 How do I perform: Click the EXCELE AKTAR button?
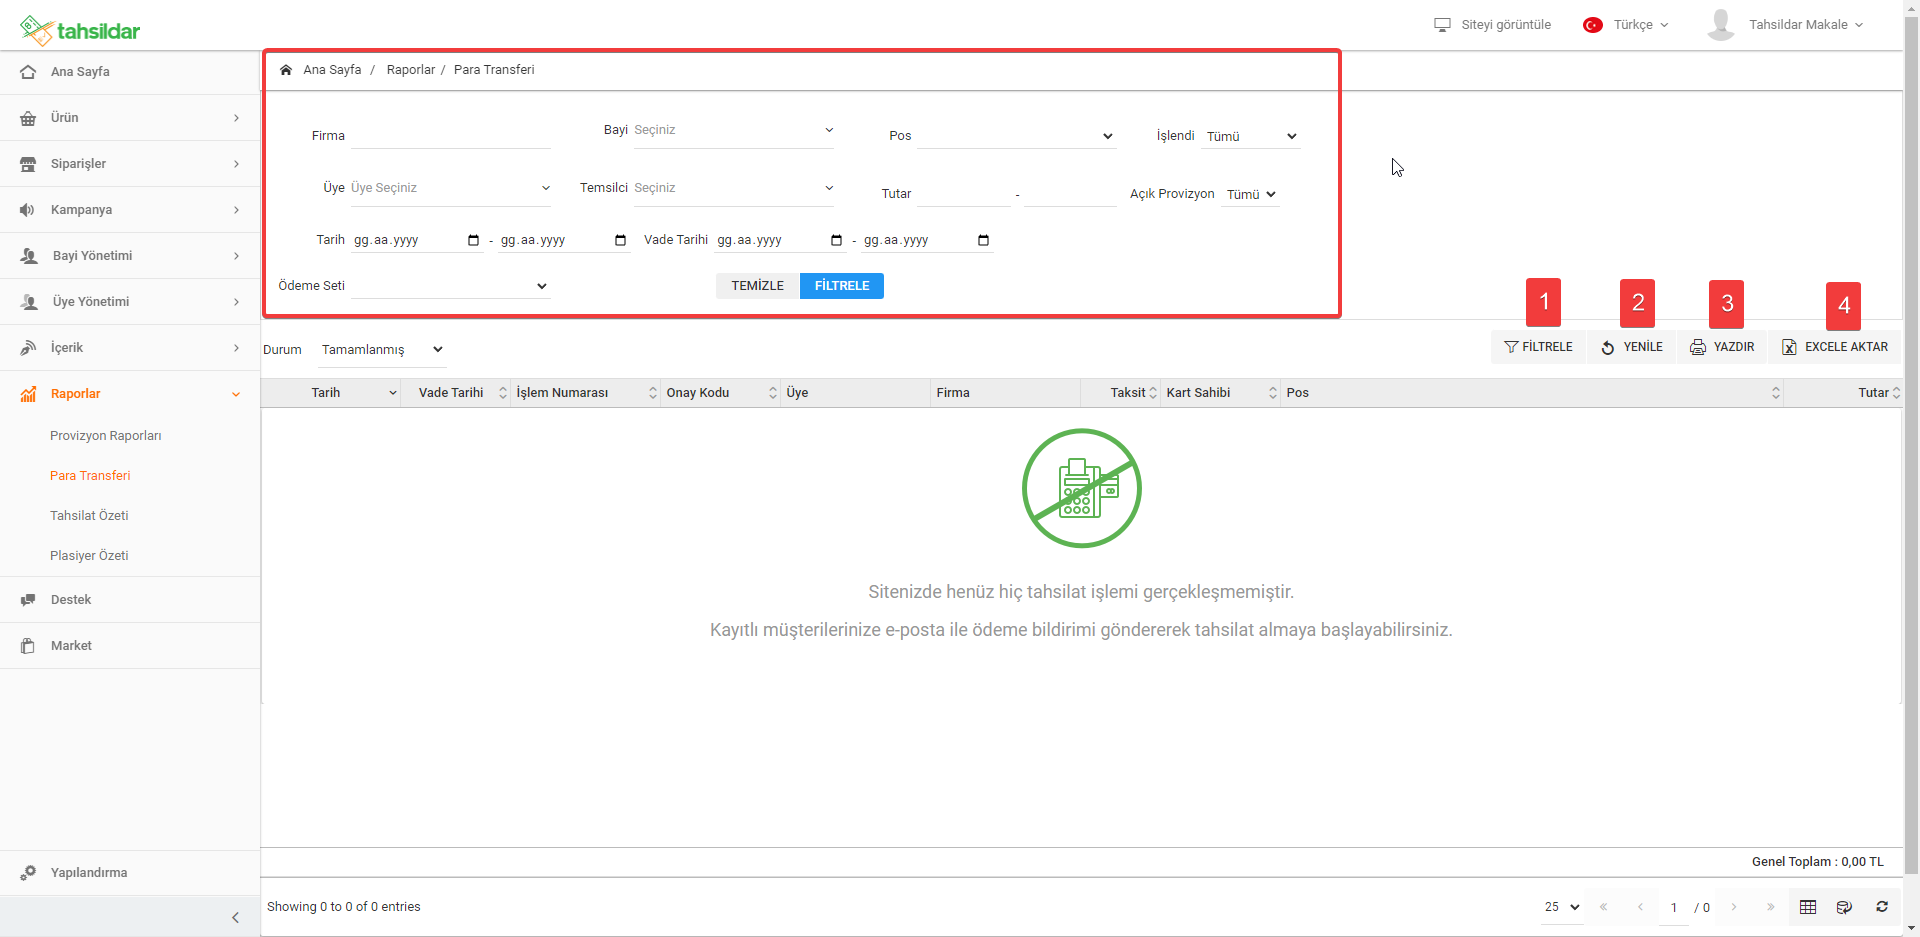[x=1835, y=347]
